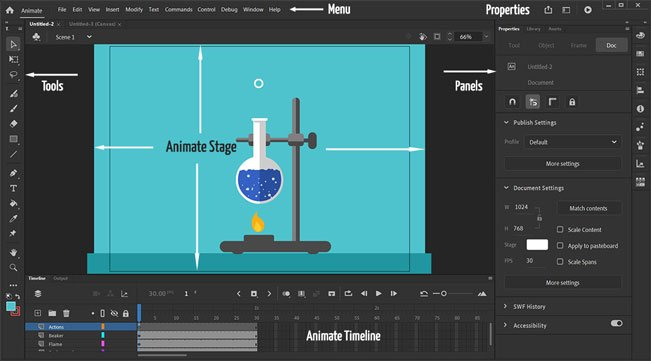Play the timeline animation
Image resolution: width=651 pixels, height=361 pixels.
(x=379, y=294)
